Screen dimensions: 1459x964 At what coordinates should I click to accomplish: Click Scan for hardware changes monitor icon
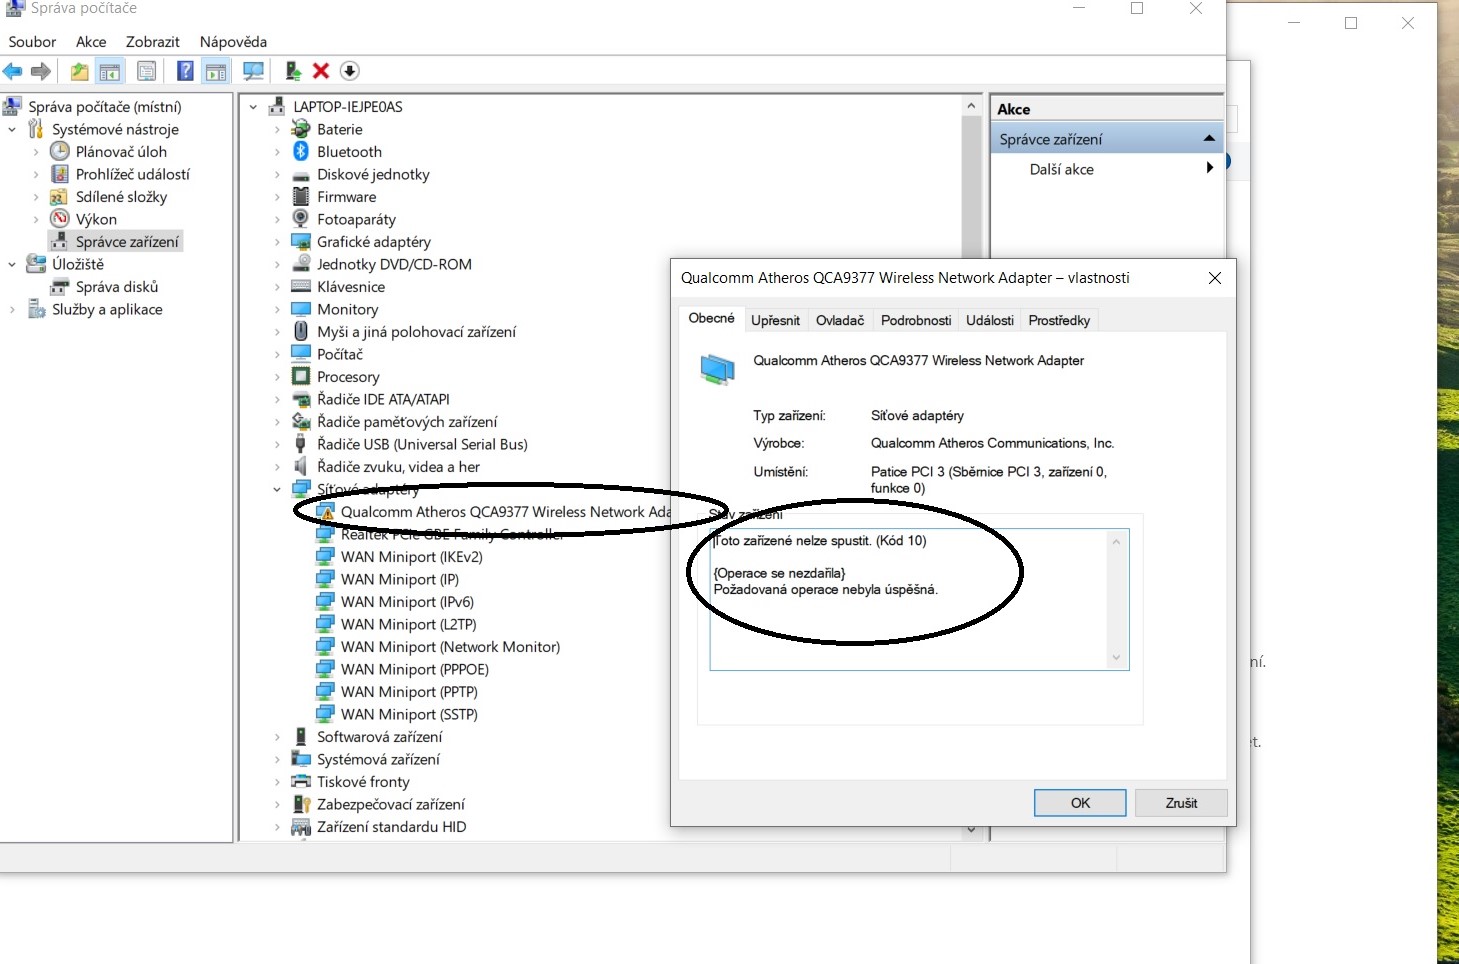pyautogui.click(x=254, y=71)
